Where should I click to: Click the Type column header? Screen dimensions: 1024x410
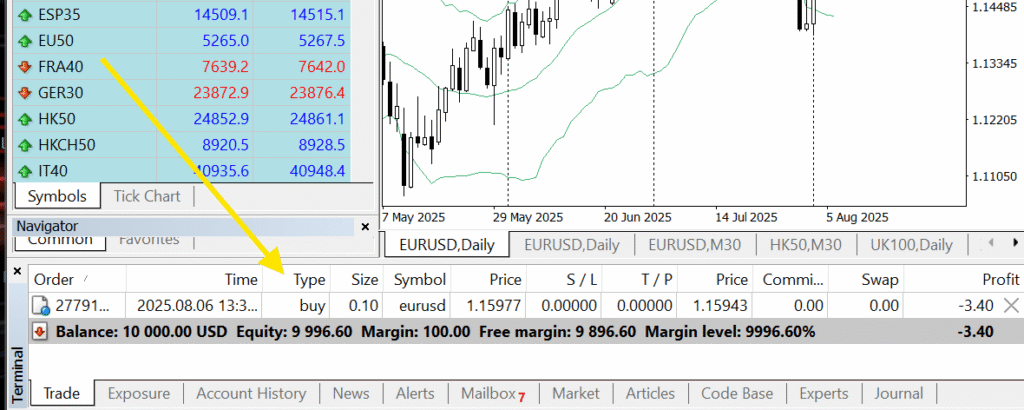tap(309, 280)
